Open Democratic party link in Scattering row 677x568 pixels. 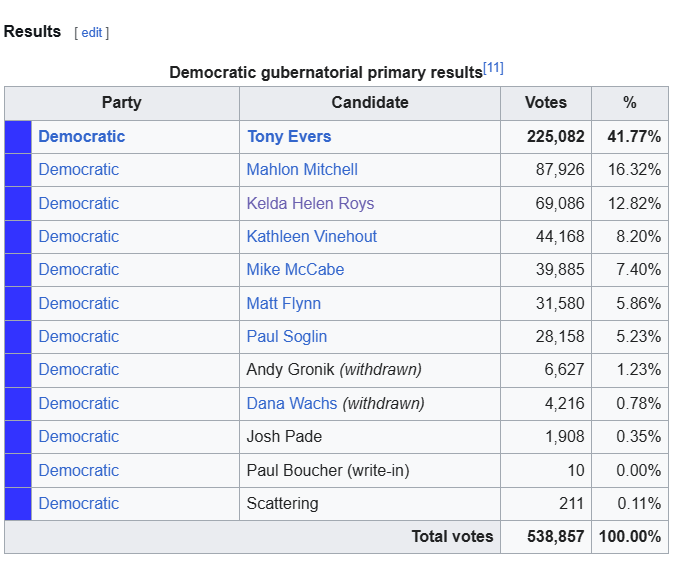(x=79, y=503)
